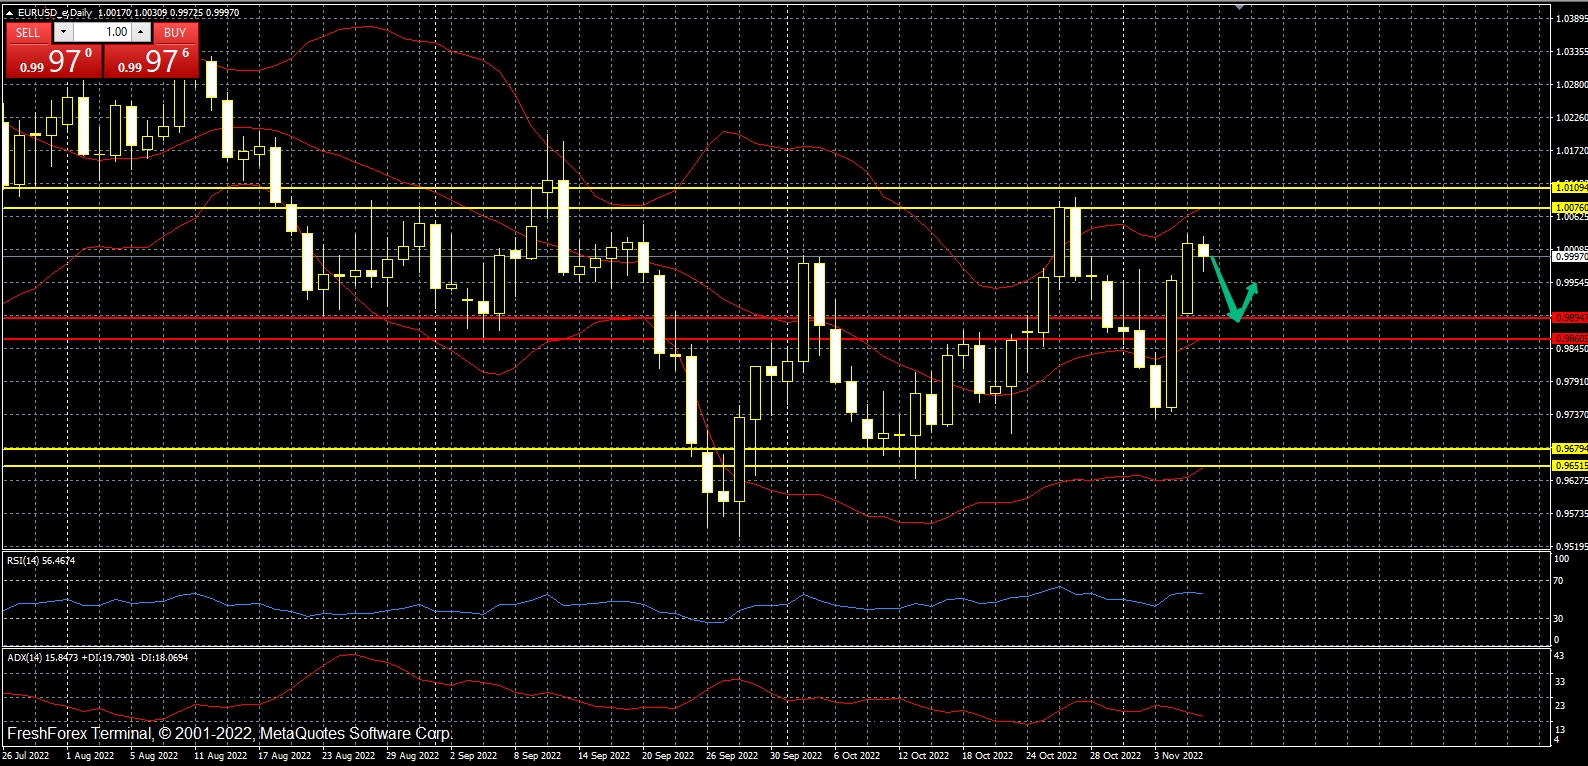Decrease lot volume with the down arrow
This screenshot has height=766, width=1588.
[63, 32]
